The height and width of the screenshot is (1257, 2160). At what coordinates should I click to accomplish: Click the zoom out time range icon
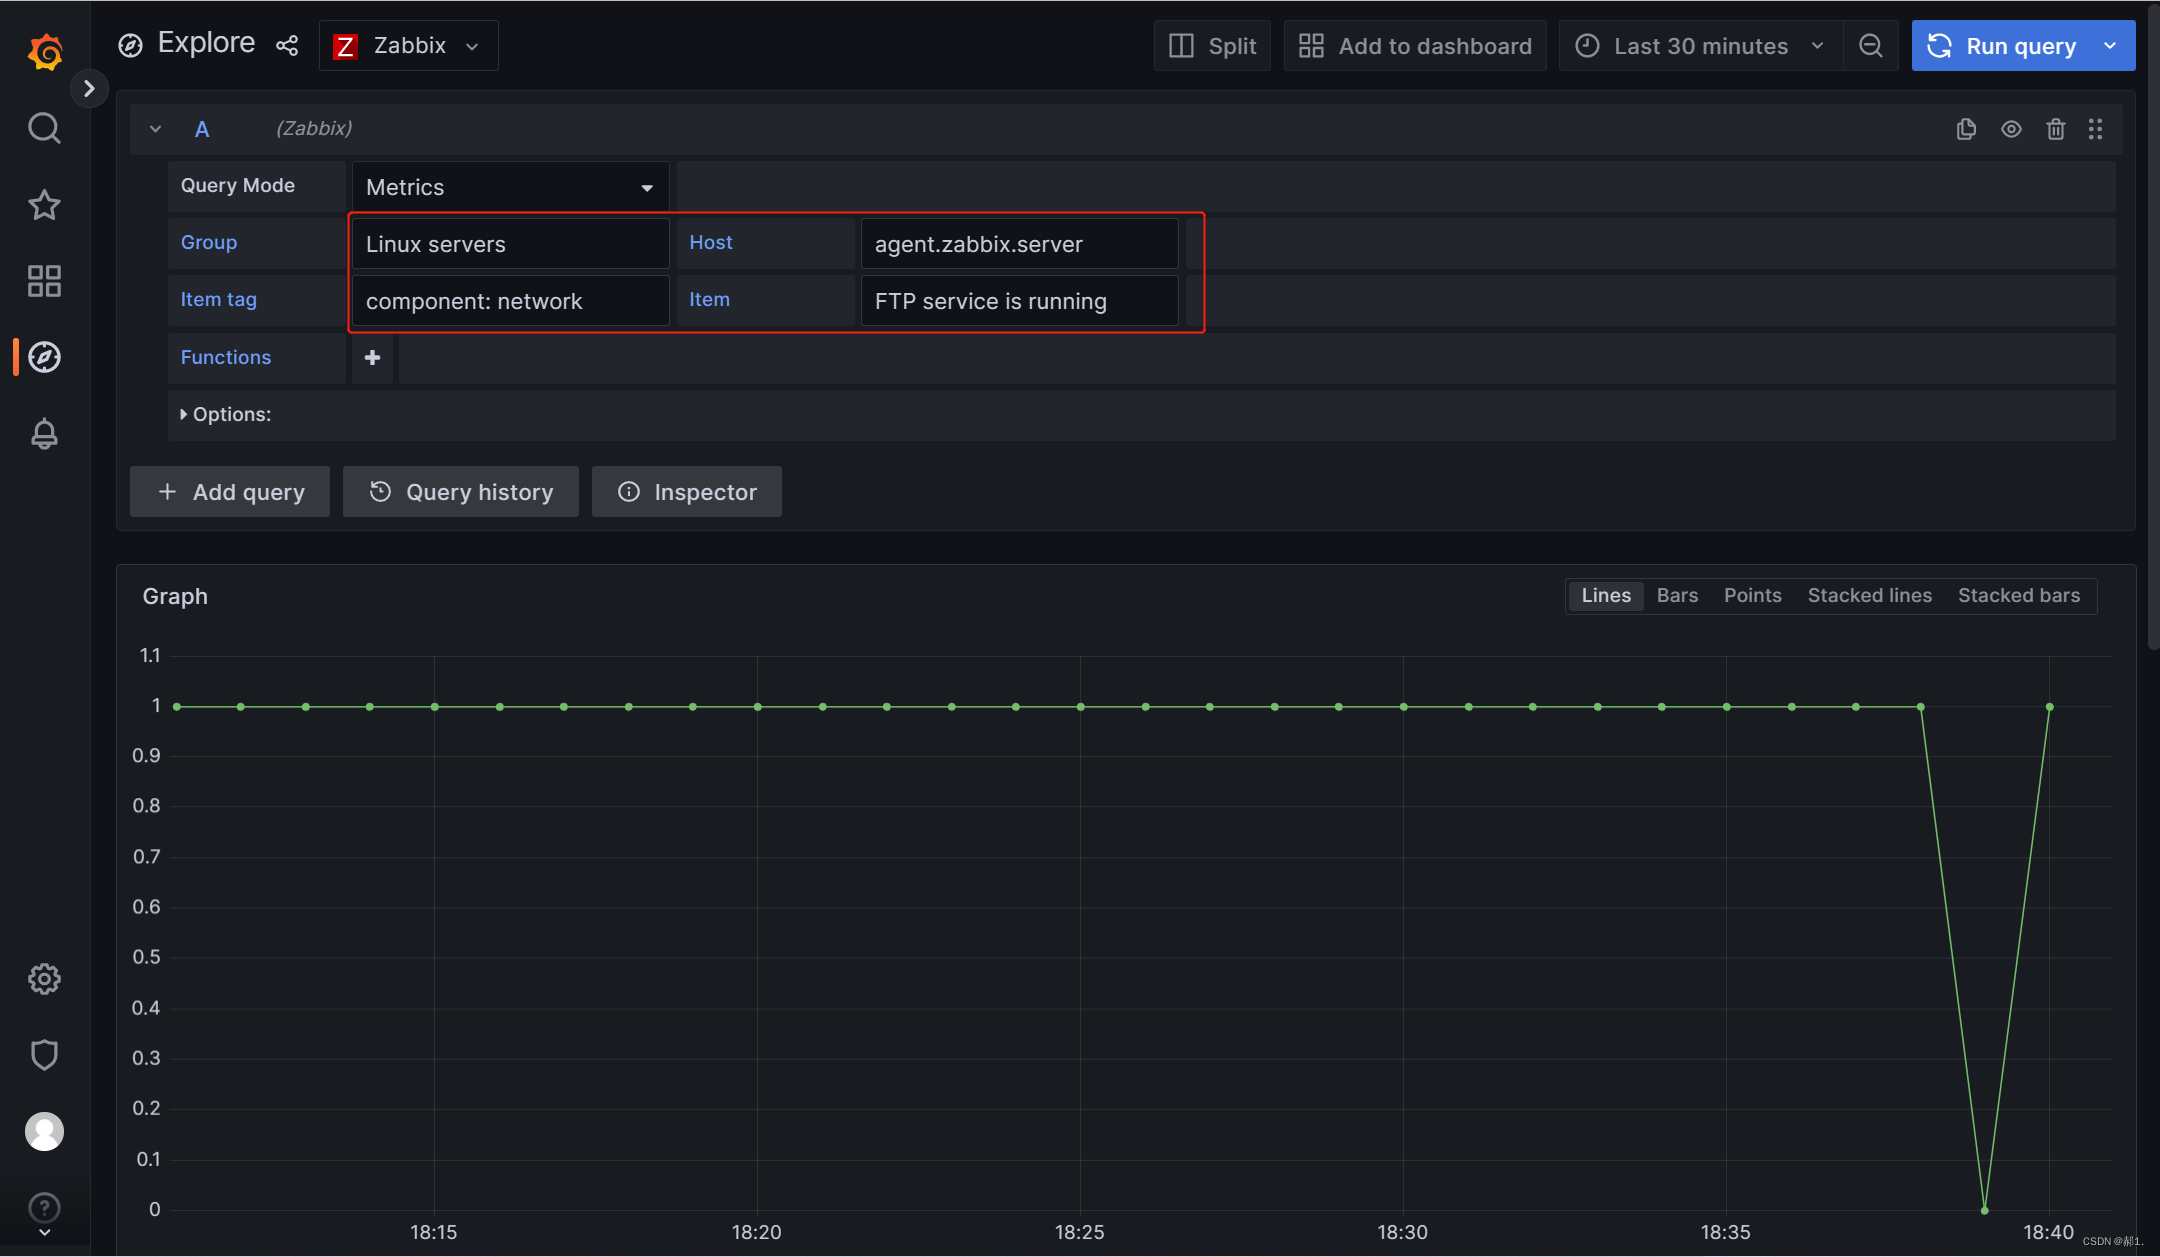click(1870, 46)
